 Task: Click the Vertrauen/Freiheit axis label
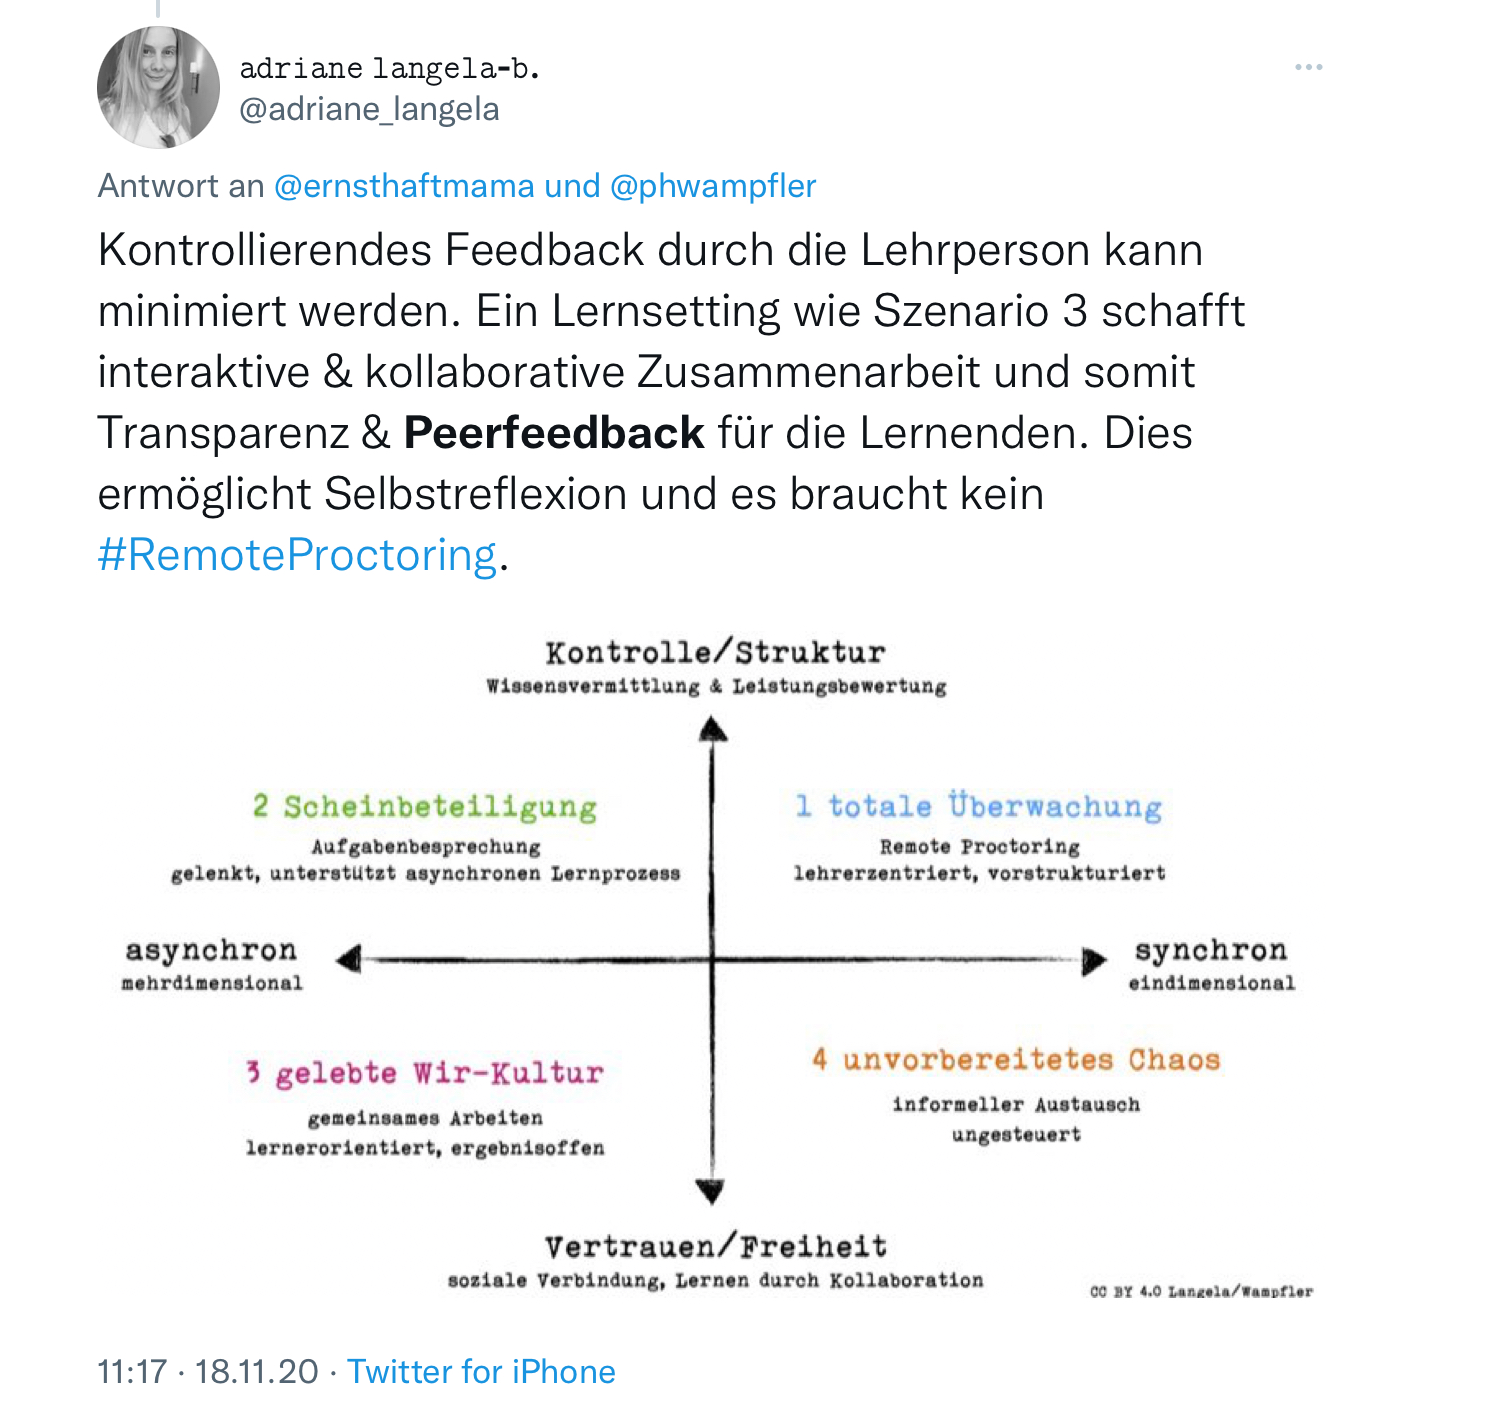715,1247
